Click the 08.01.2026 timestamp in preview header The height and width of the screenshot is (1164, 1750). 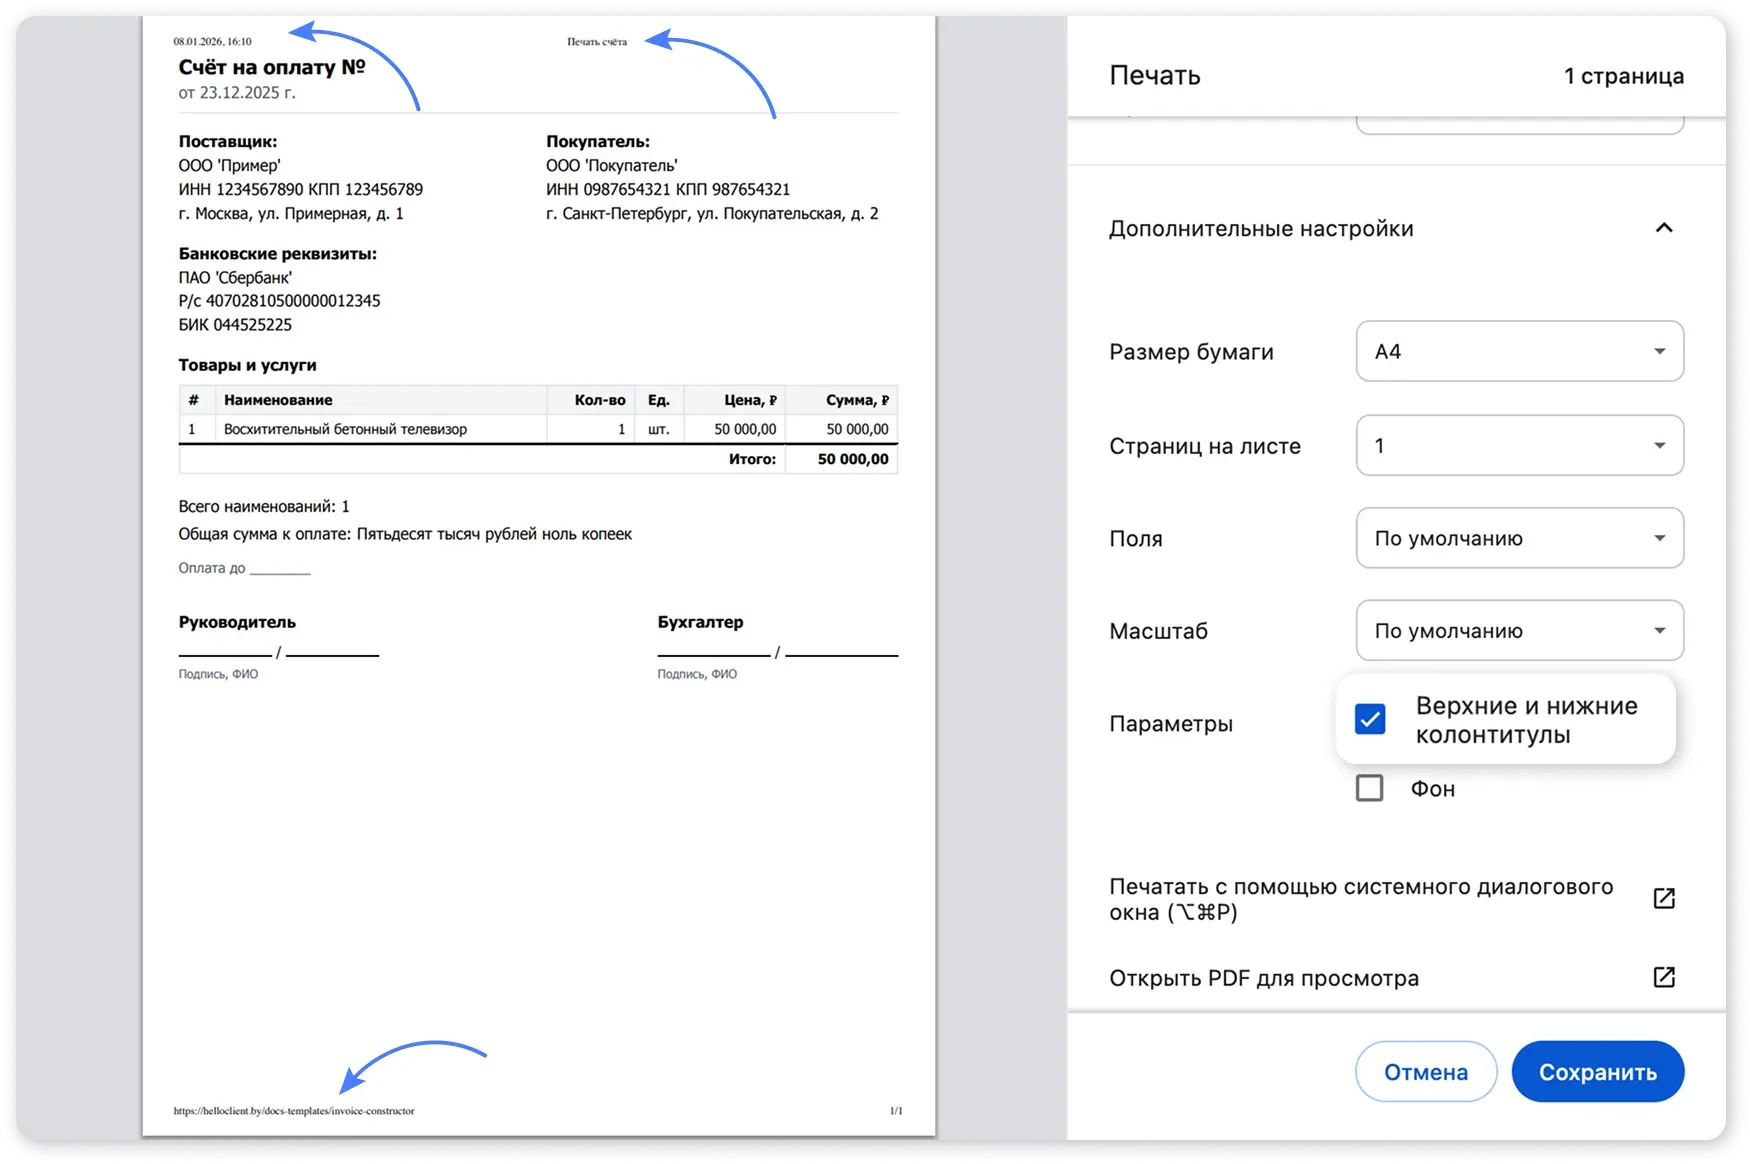point(212,42)
